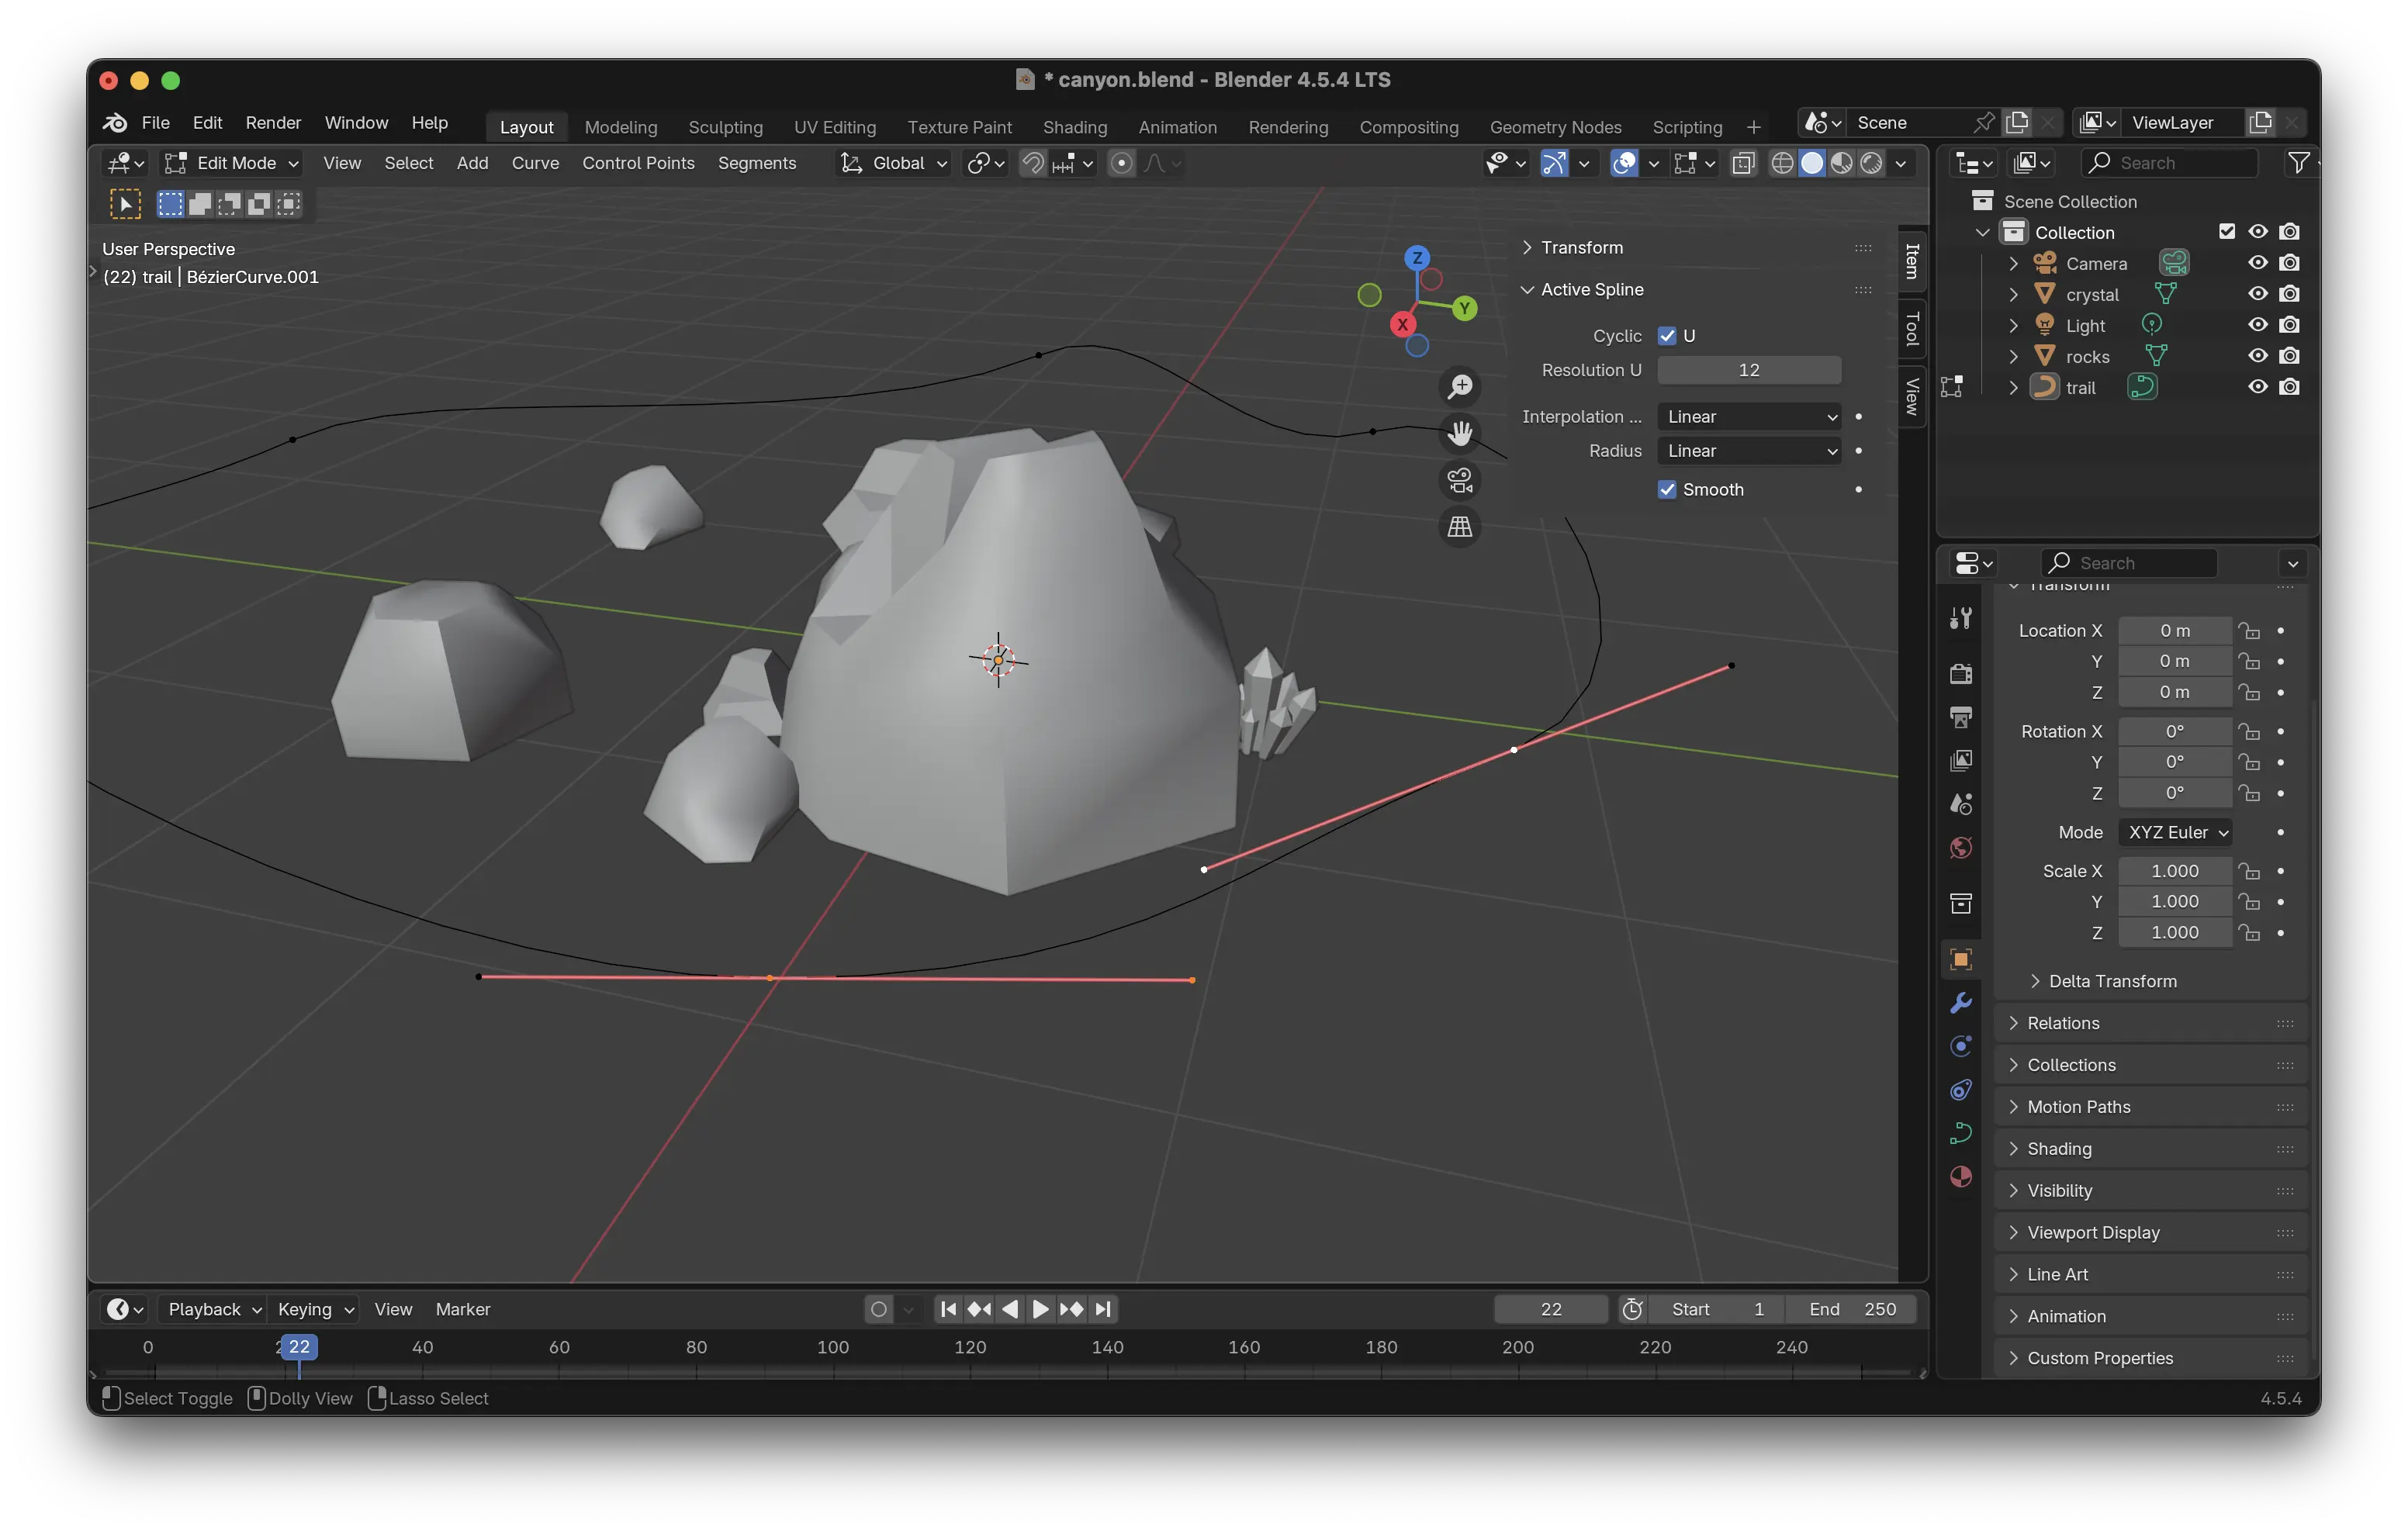Click the pan view hand icon
The height and width of the screenshot is (1531, 2408).
[1460, 433]
